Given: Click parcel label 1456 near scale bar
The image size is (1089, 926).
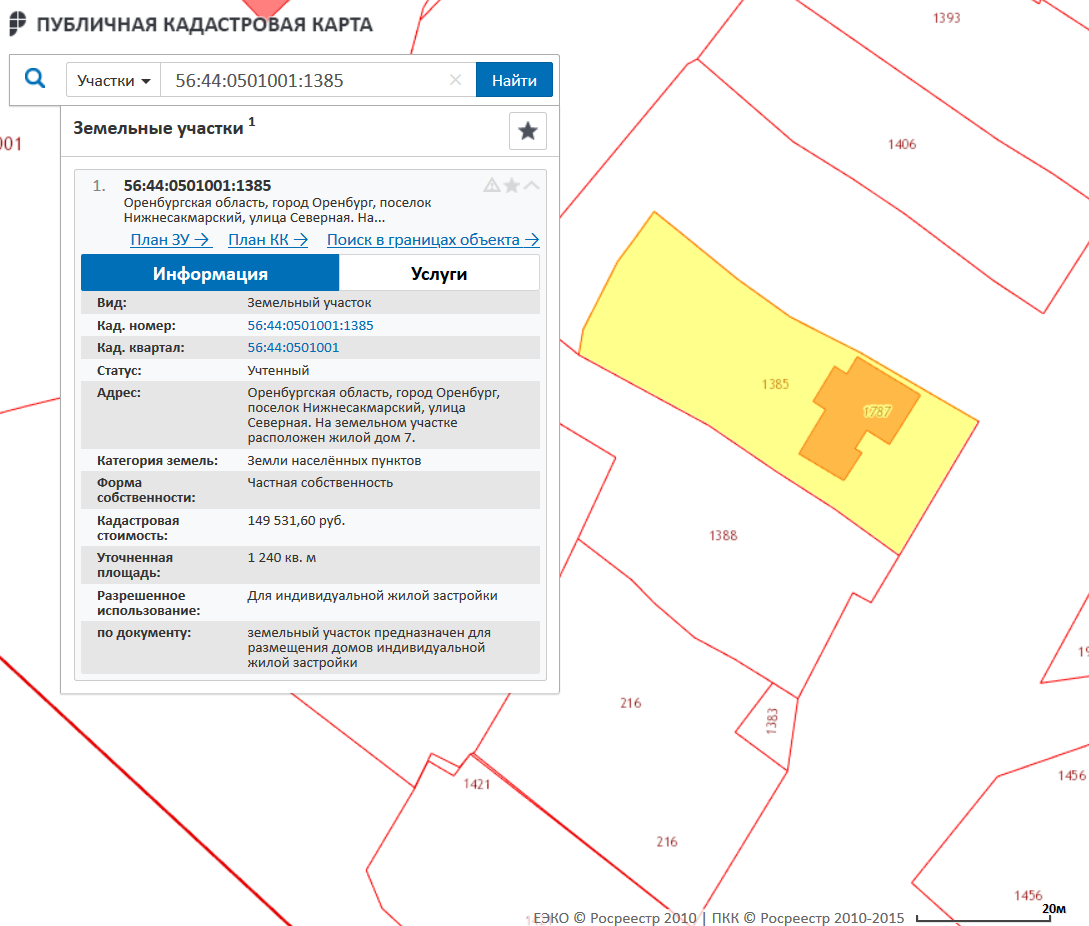Looking at the screenshot, I should tap(1028, 895).
